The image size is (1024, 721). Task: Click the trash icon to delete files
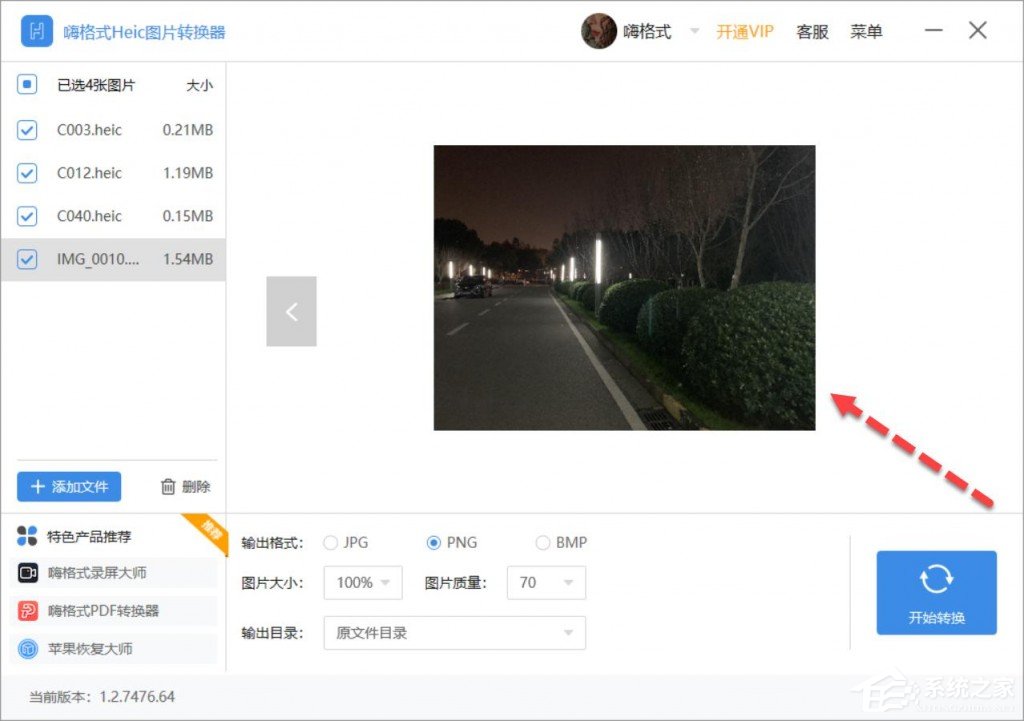pos(168,486)
